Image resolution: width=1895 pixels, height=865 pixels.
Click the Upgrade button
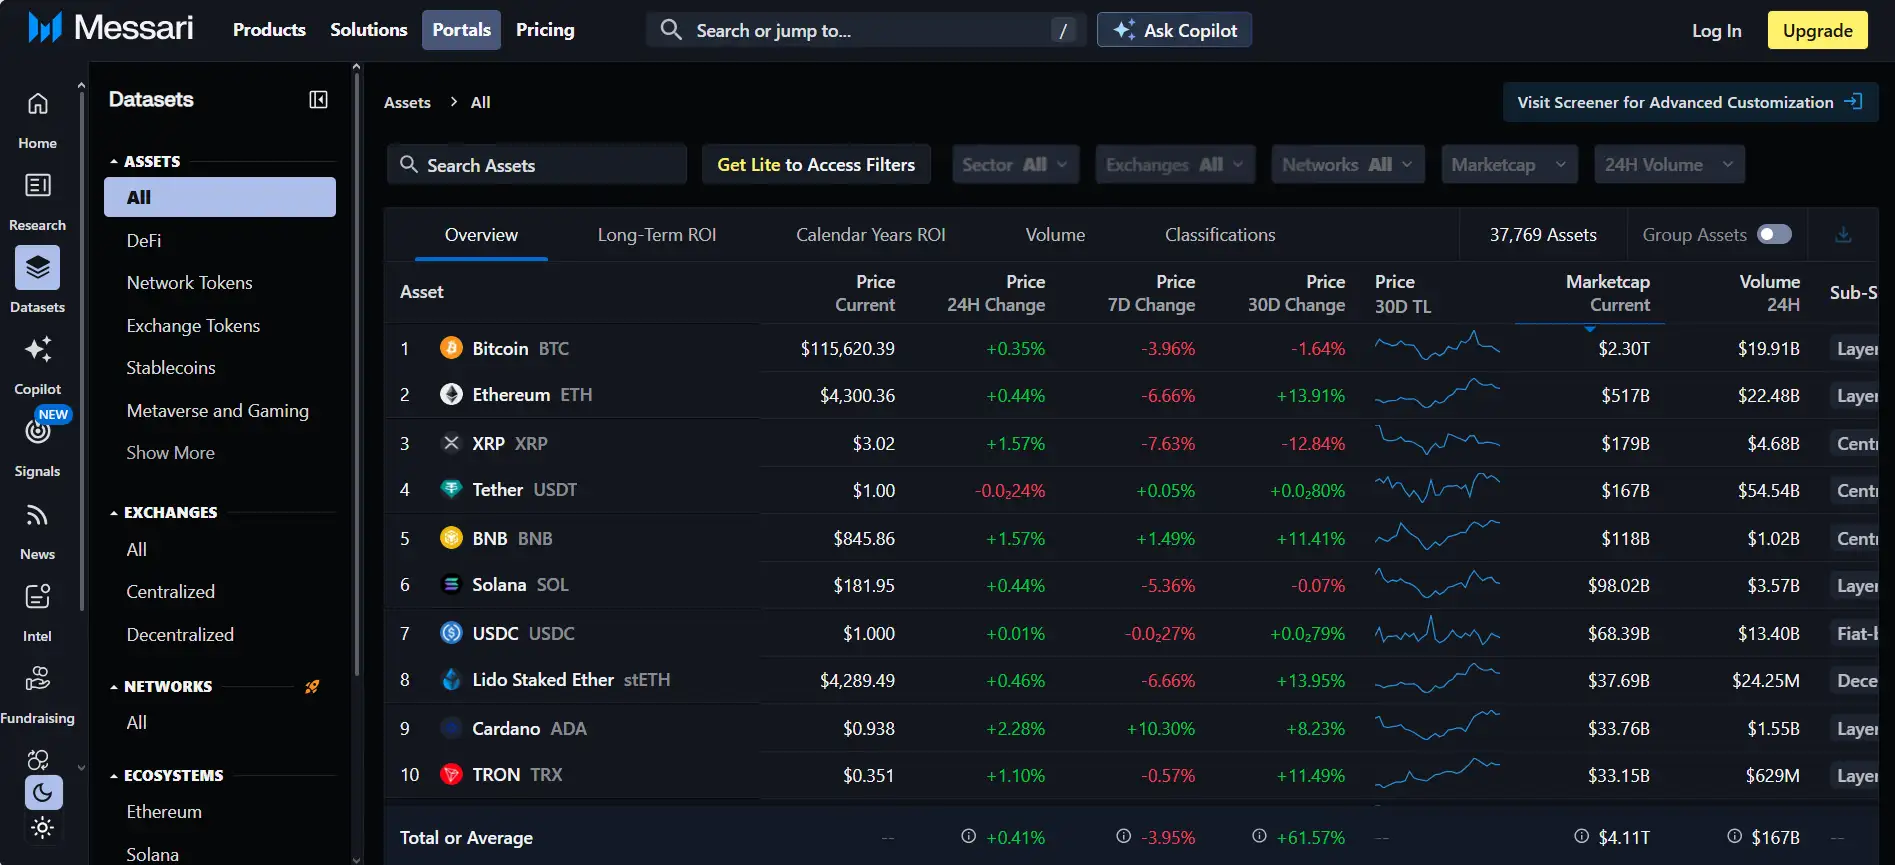click(x=1817, y=31)
